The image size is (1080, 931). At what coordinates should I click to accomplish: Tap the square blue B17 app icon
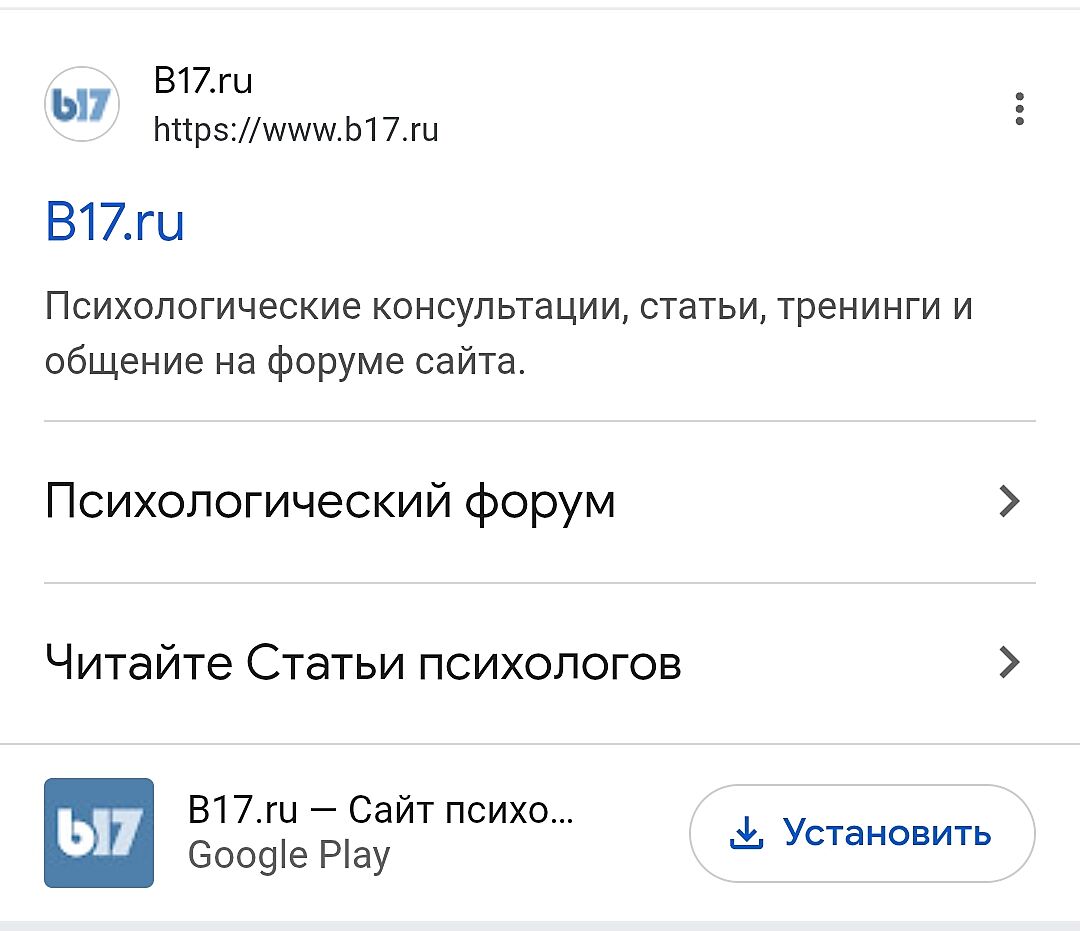(x=99, y=832)
